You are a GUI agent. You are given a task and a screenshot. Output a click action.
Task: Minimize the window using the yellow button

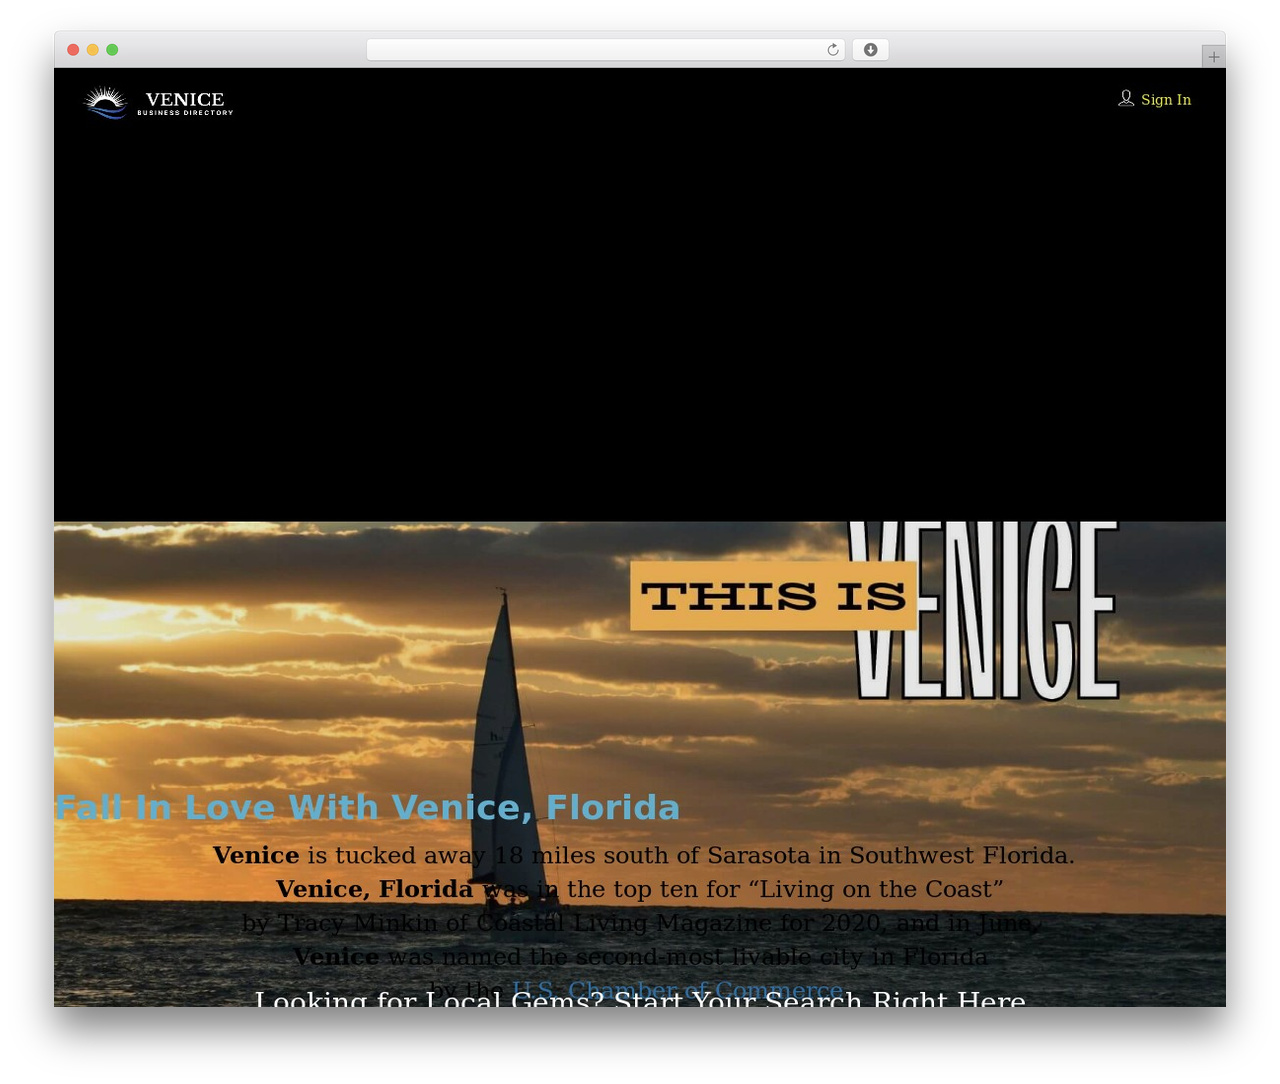92,50
